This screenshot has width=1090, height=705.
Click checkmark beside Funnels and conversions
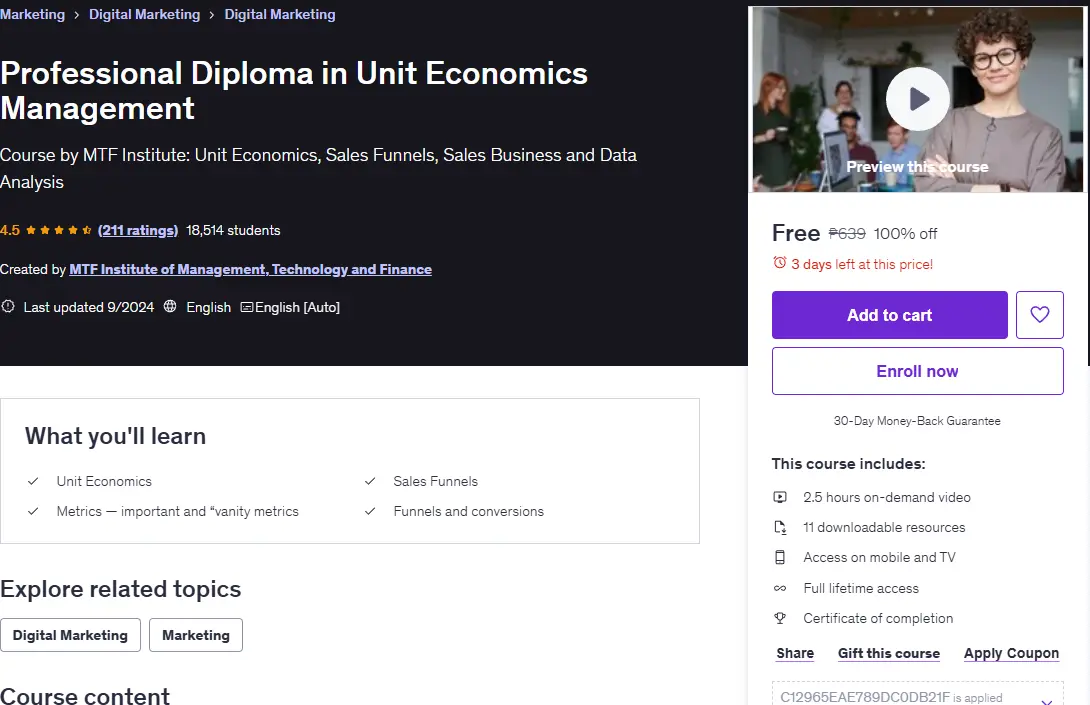click(370, 511)
